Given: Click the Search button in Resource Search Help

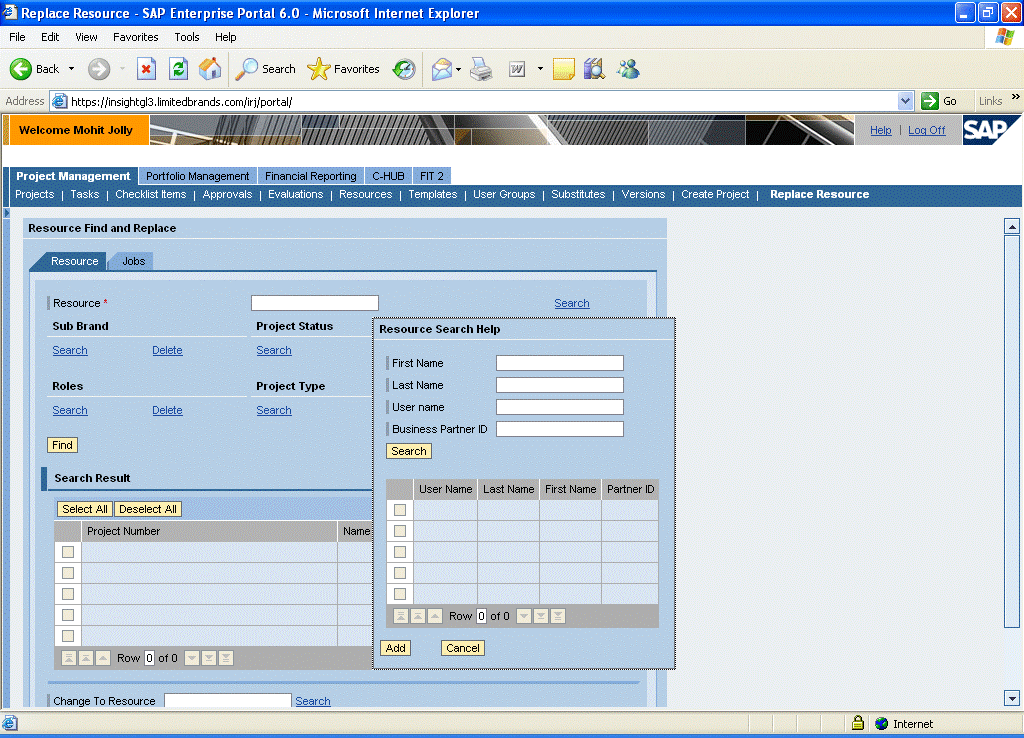Looking at the screenshot, I should [x=409, y=451].
